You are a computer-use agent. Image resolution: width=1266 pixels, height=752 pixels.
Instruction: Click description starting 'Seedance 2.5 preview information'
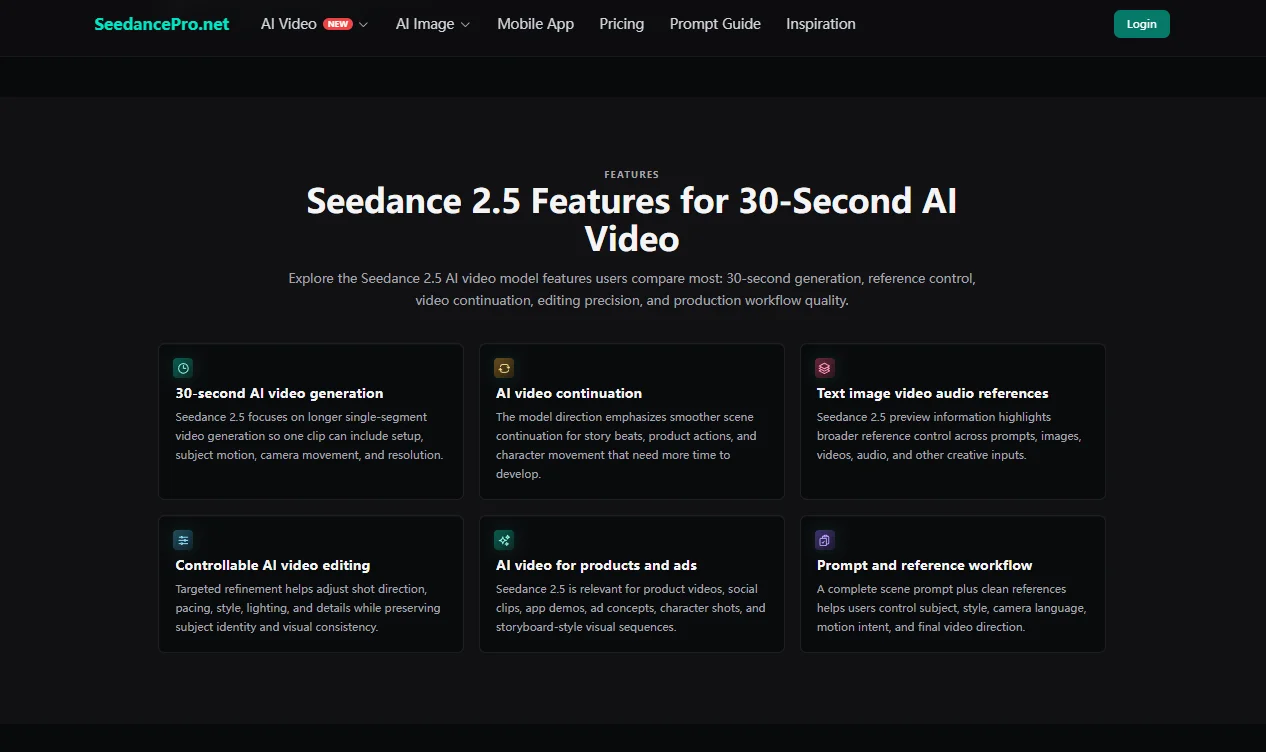tap(949, 436)
